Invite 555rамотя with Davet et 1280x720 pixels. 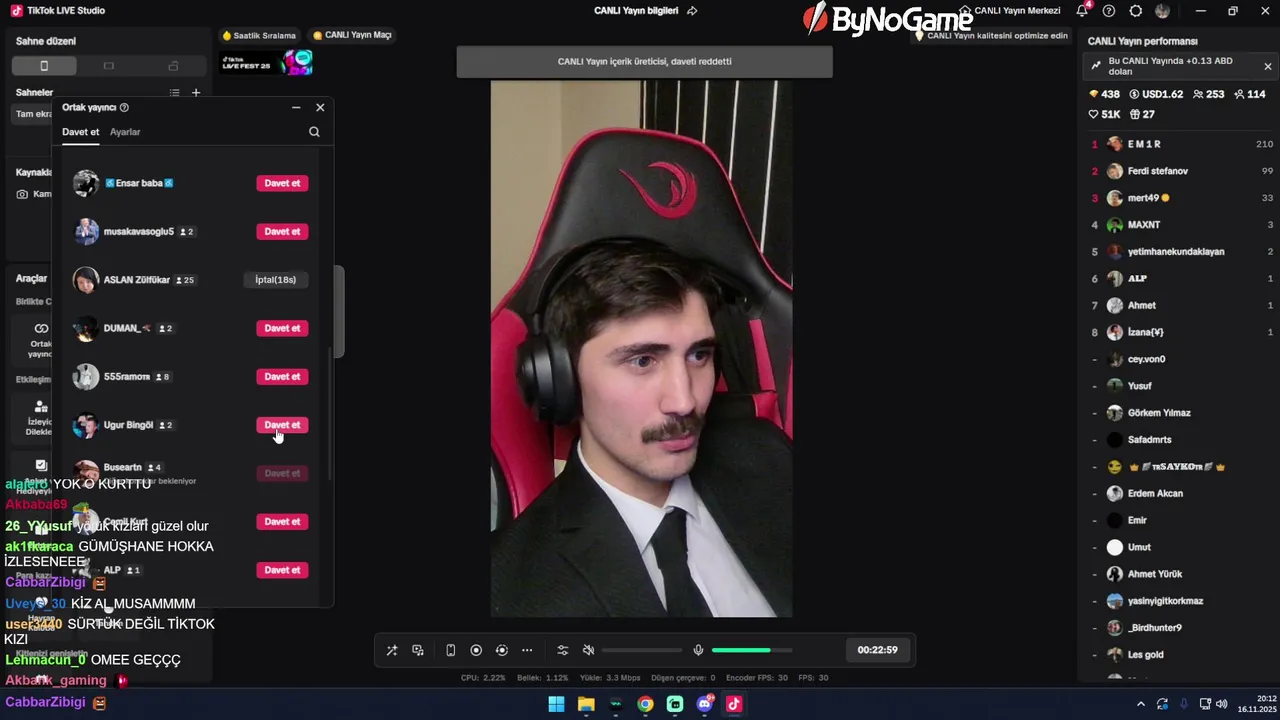282,377
